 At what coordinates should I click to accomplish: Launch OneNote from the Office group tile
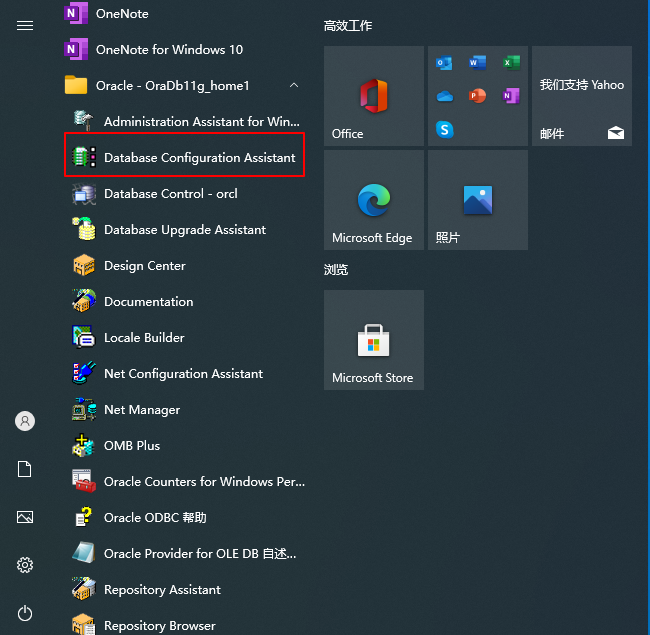coord(511,96)
